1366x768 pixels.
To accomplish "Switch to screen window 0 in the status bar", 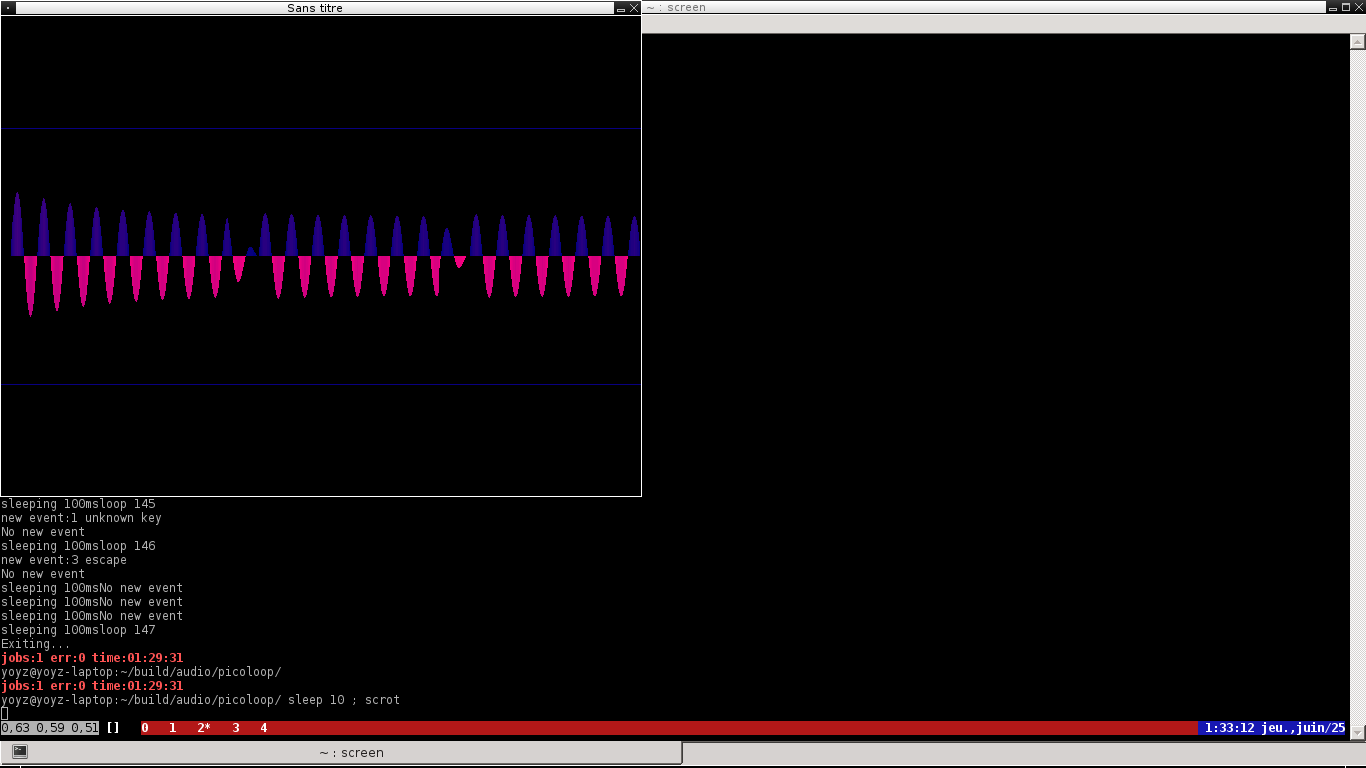I will 145,728.
